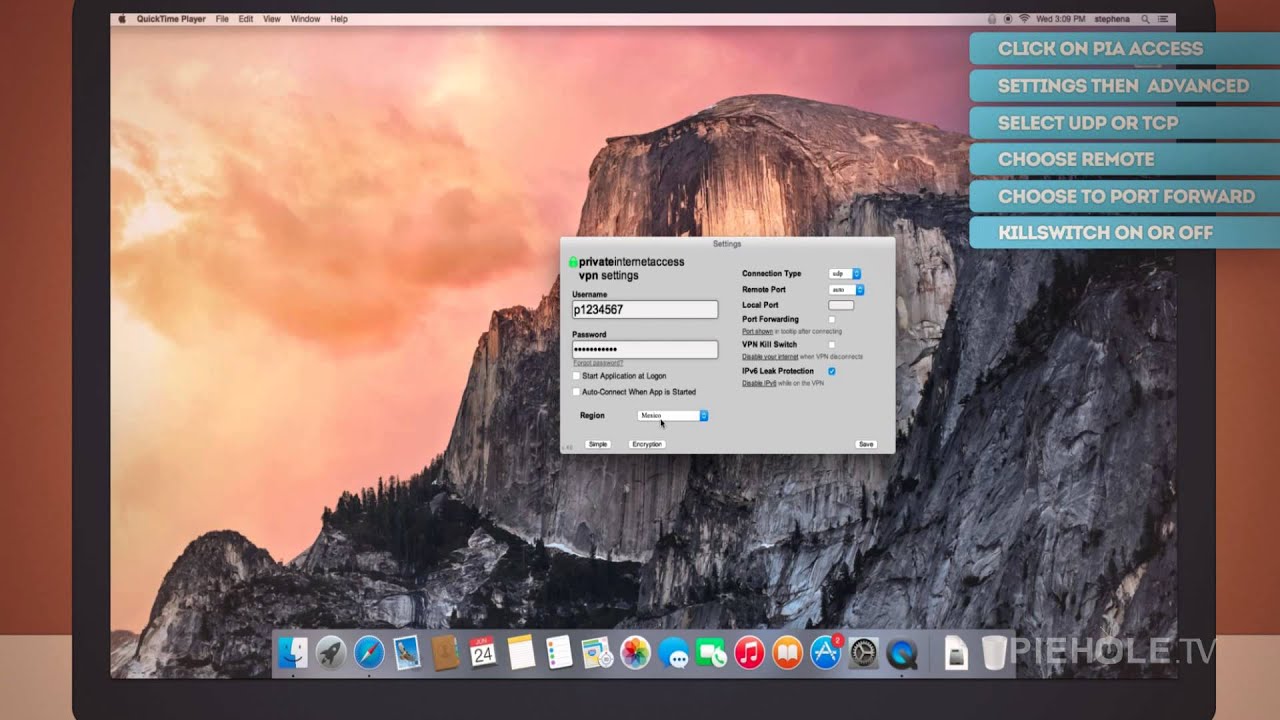Click the PIA lock menu bar icon
Image resolution: width=1280 pixels, height=720 pixels.
pos(992,19)
